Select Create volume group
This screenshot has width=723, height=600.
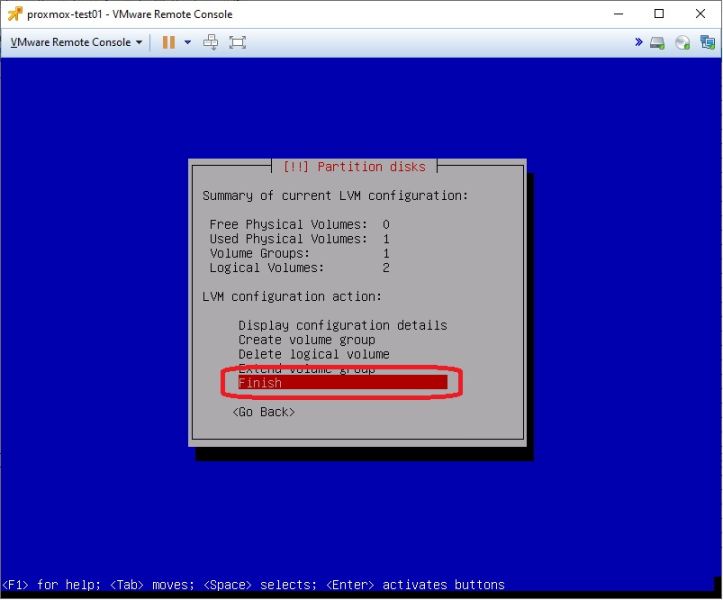[307, 340]
